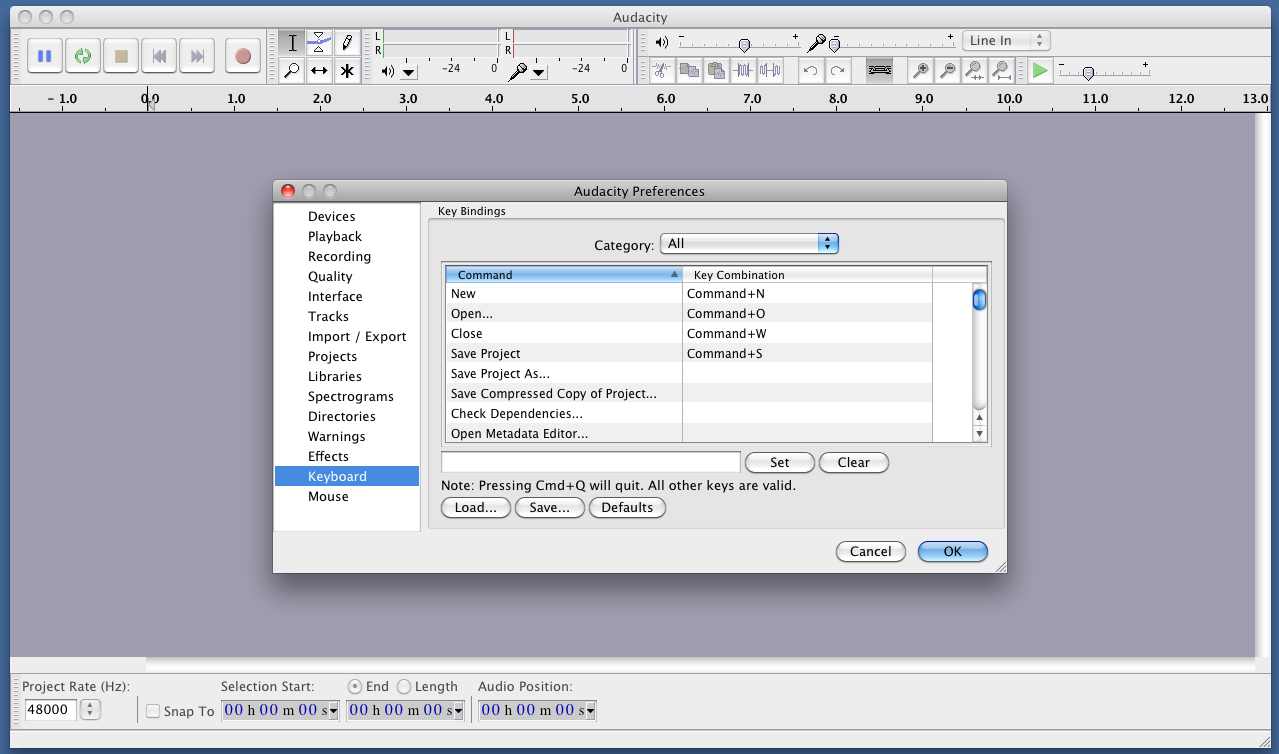Click the output volume slider handle
The image size is (1279, 754).
(x=744, y=45)
